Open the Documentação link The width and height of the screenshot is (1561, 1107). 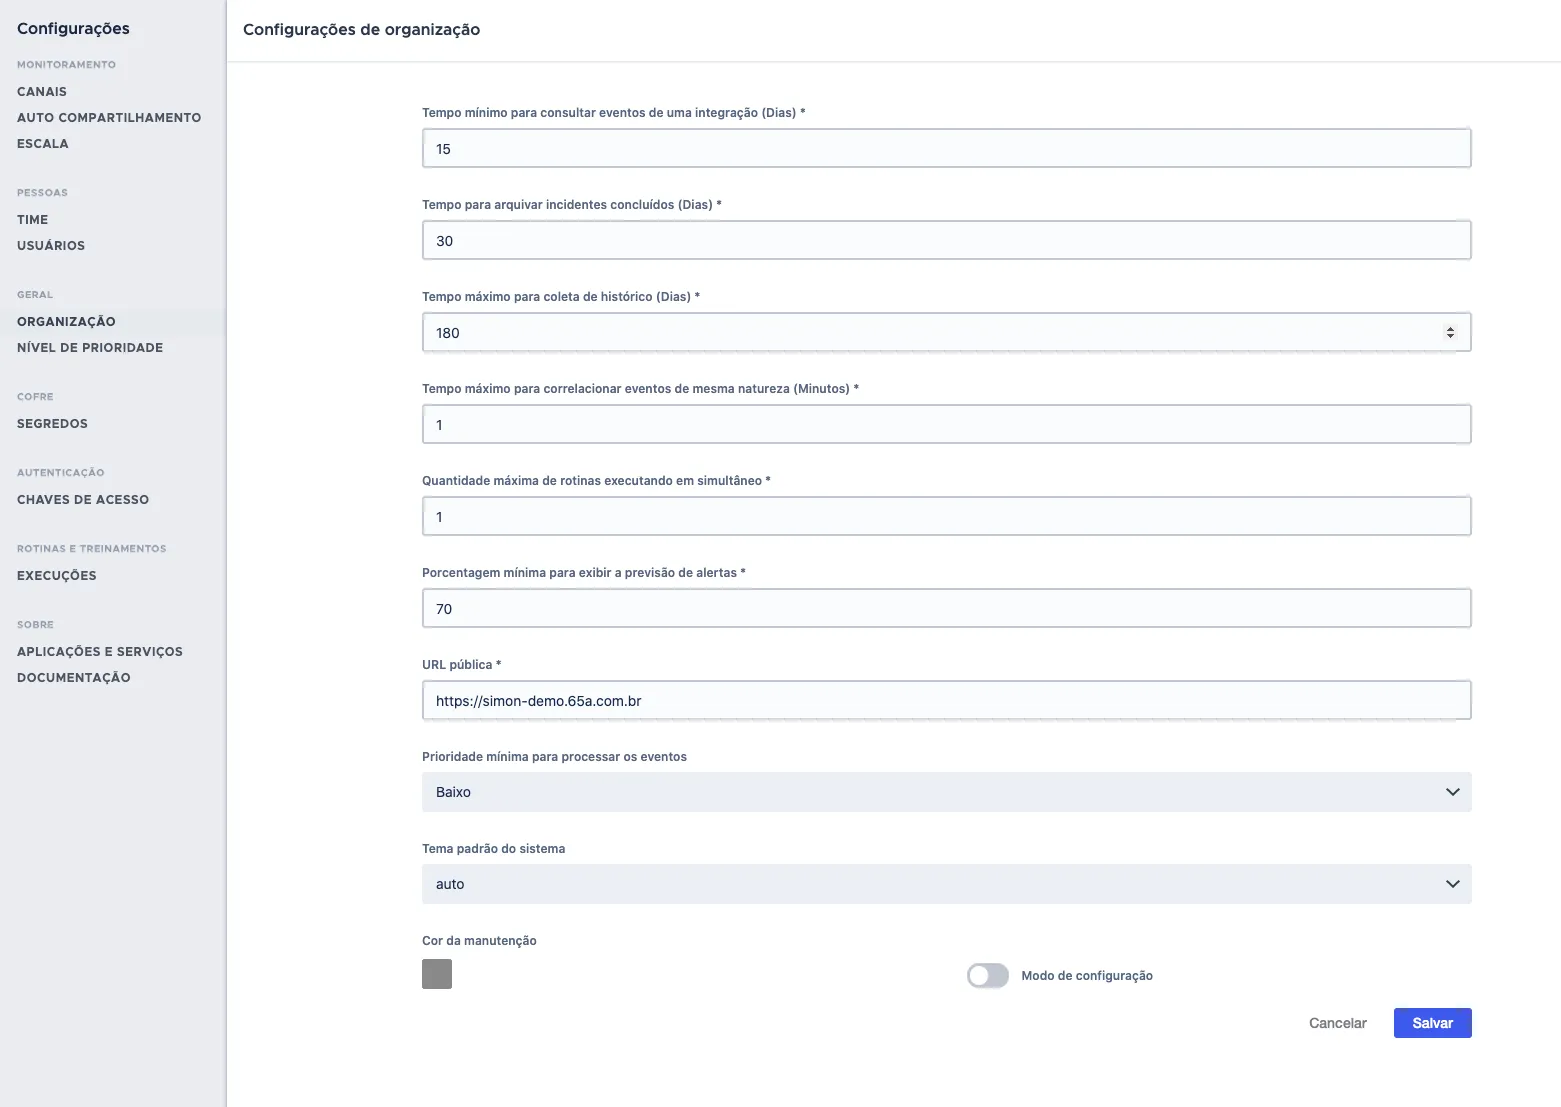(74, 677)
